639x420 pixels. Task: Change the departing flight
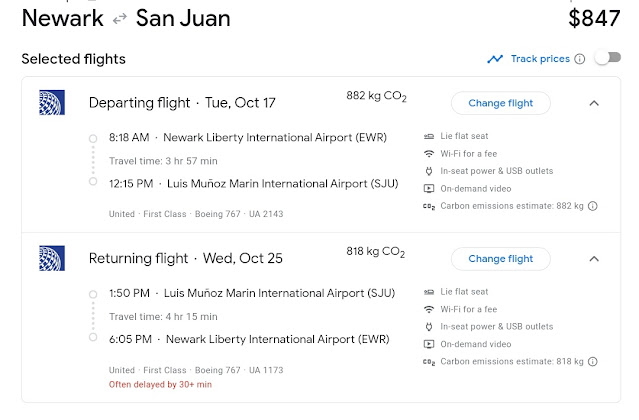(500, 103)
